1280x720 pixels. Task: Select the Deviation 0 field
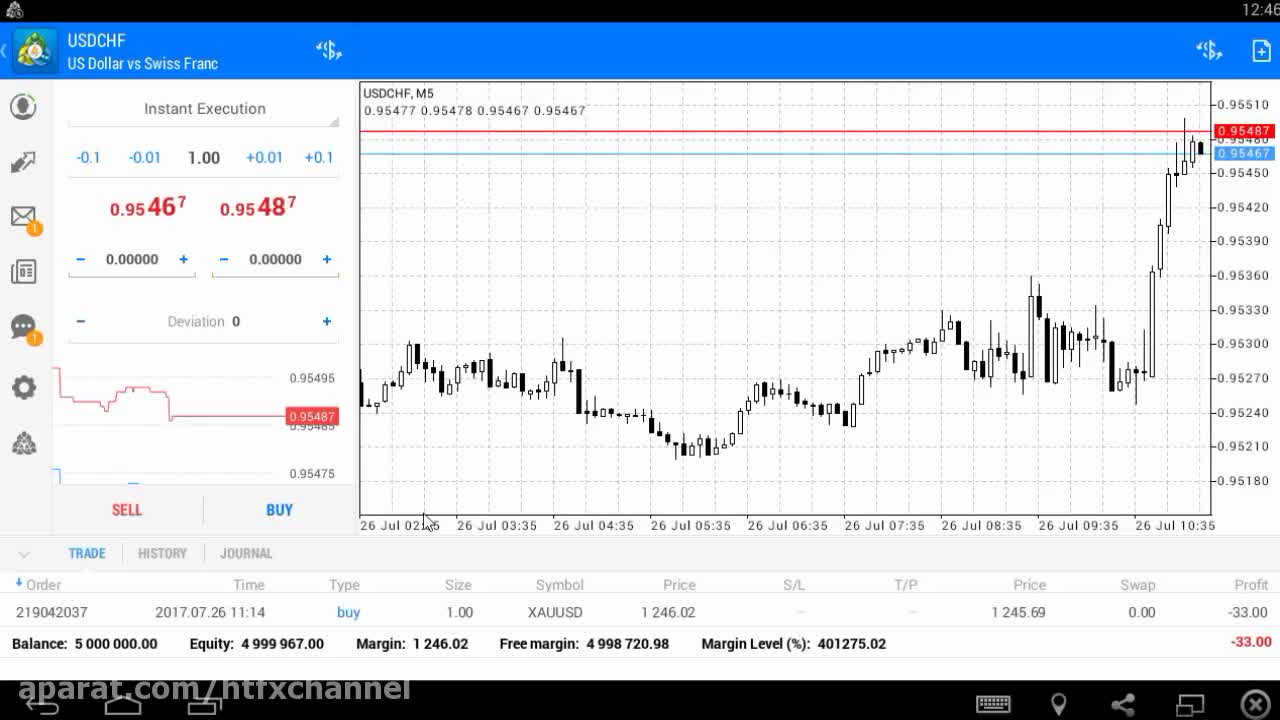coord(204,321)
